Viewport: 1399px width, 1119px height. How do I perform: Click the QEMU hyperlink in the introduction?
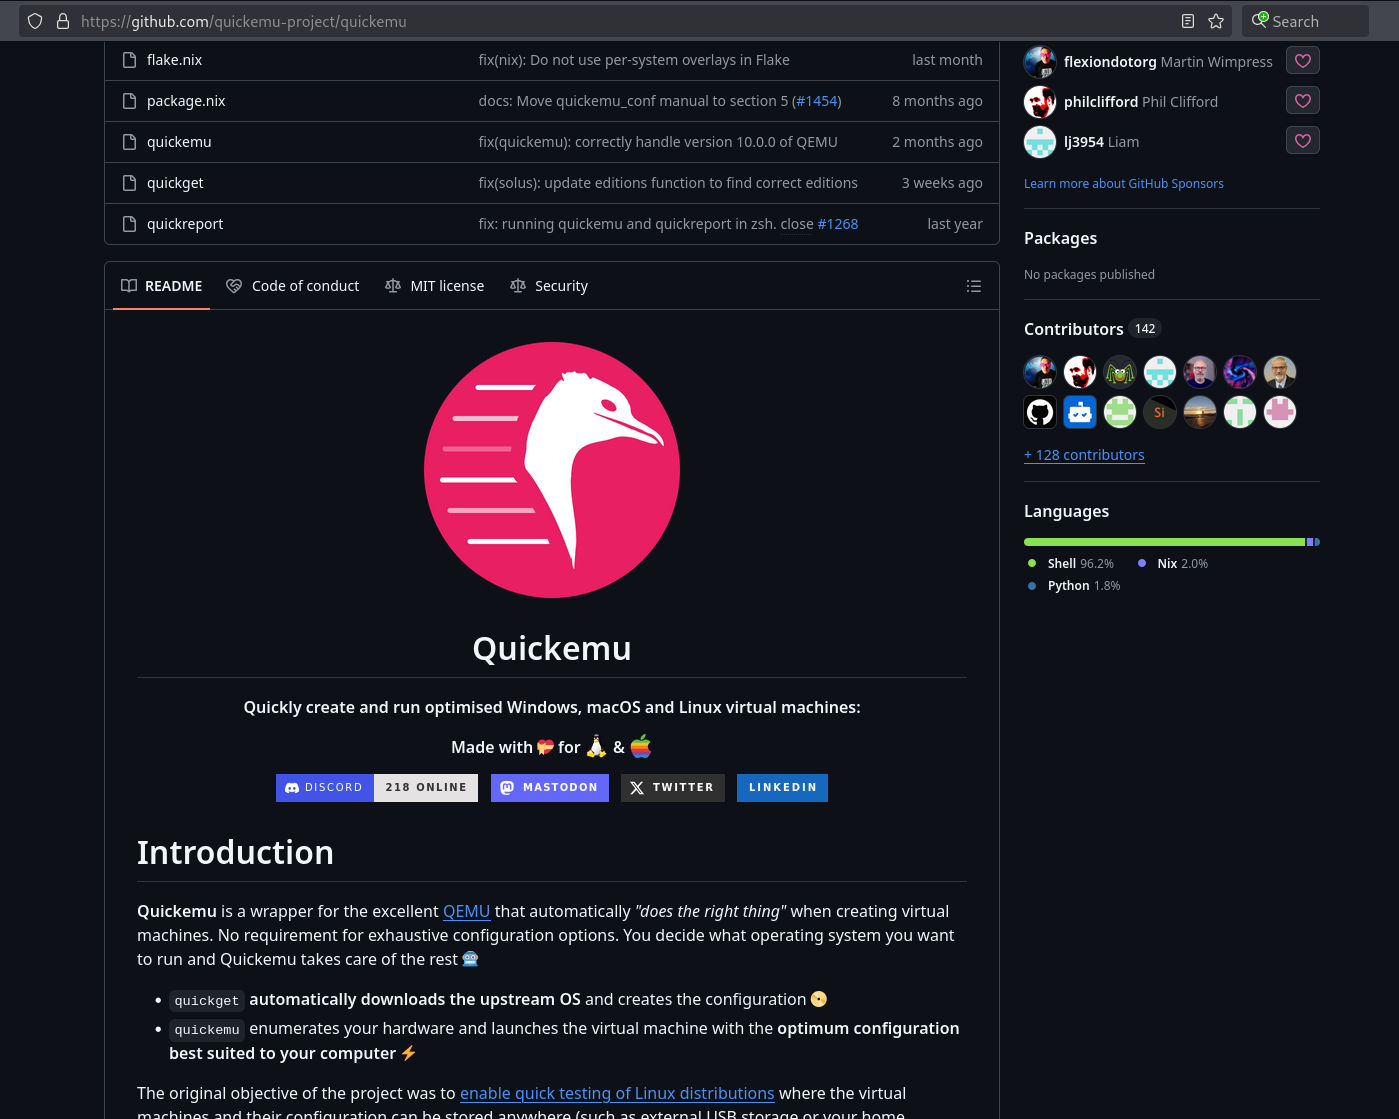[466, 912]
